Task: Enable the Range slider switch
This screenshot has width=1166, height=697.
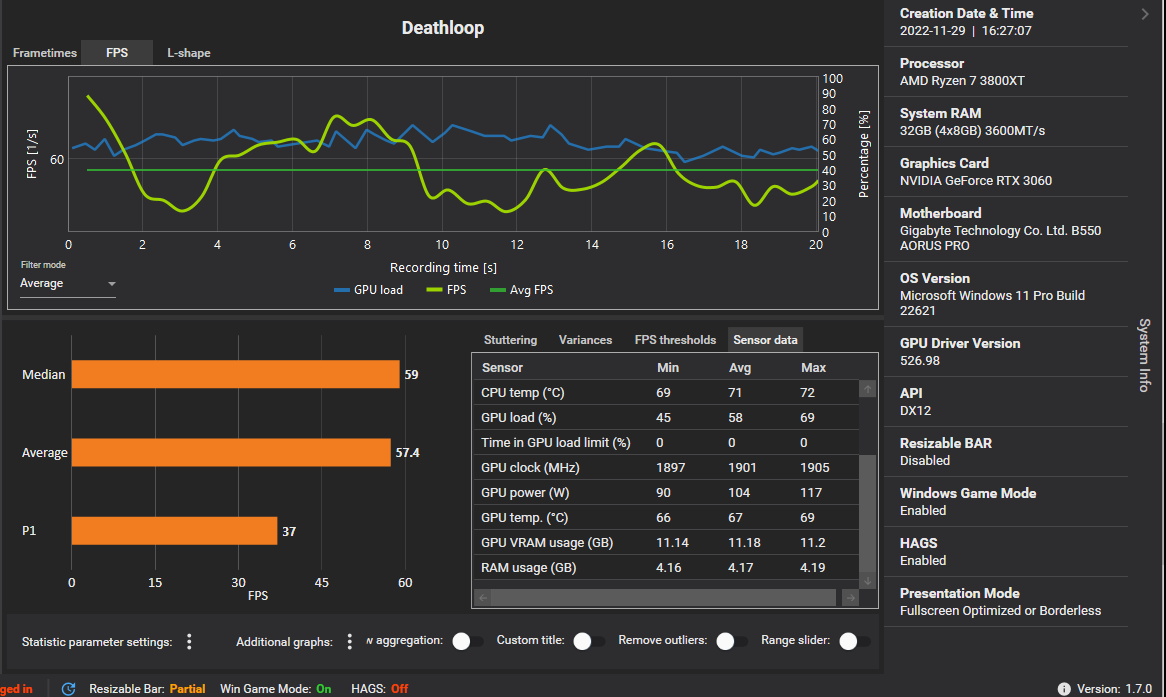Action: point(854,641)
